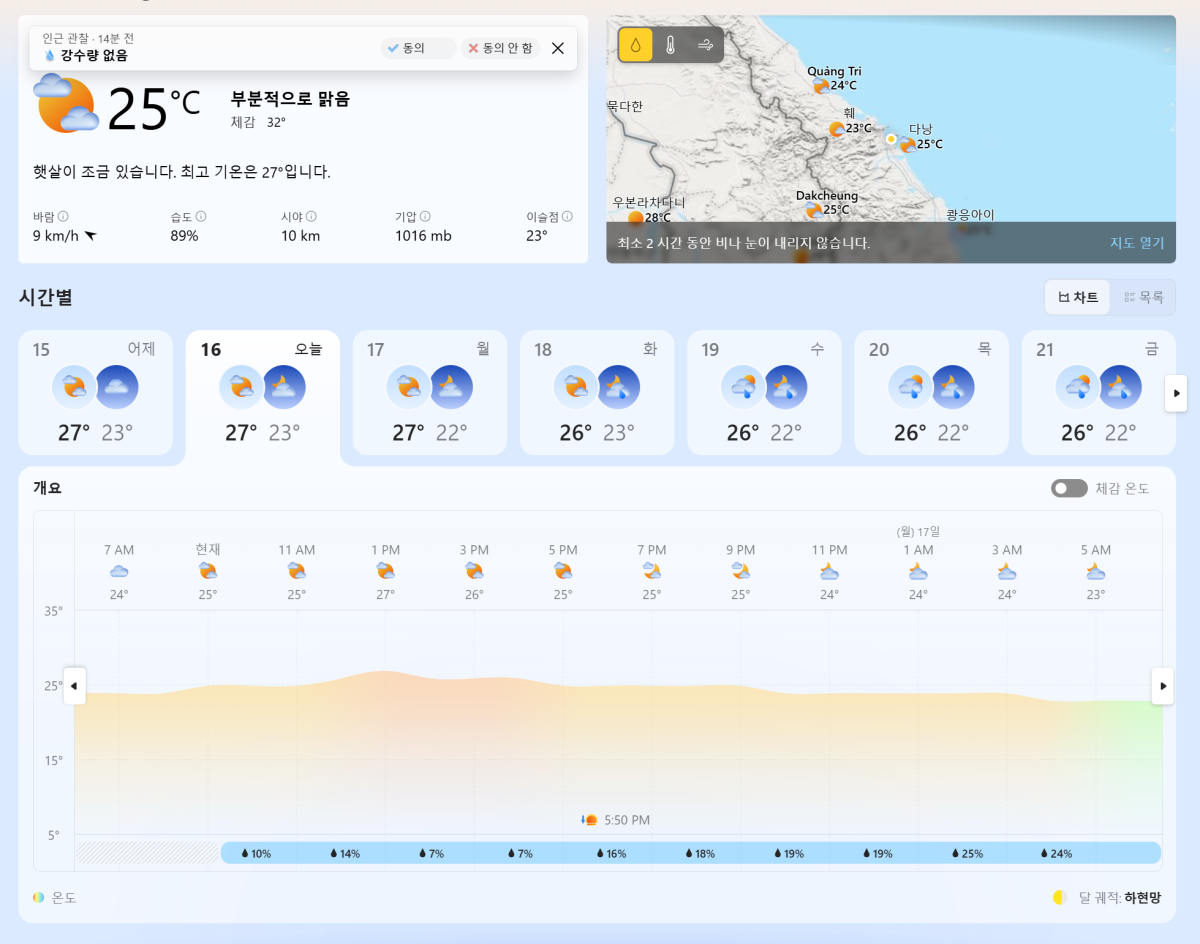Click the 11 PM weather icon

click(x=829, y=571)
